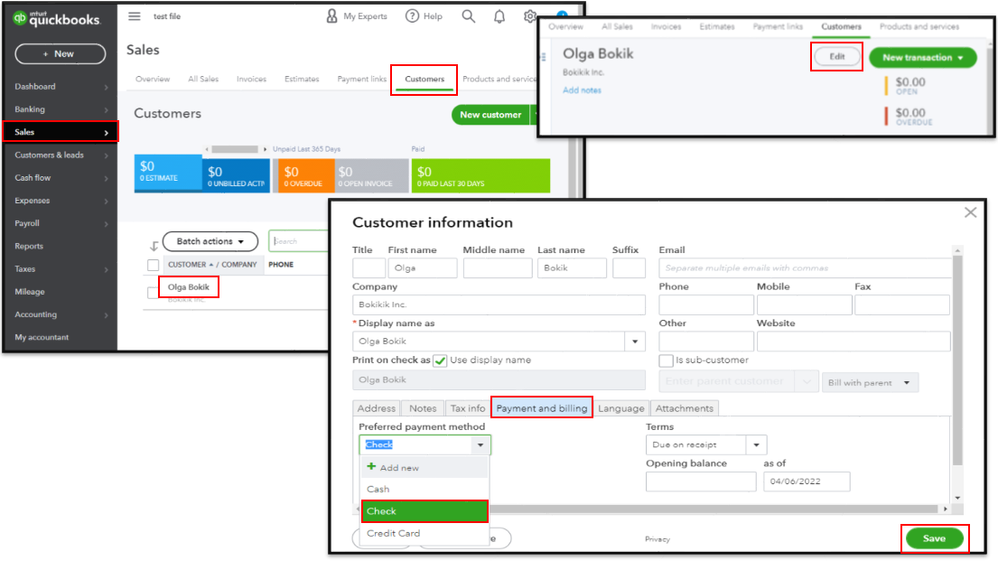Click the search magnifier icon
Viewport: 998px width, 562px height.
468,16
